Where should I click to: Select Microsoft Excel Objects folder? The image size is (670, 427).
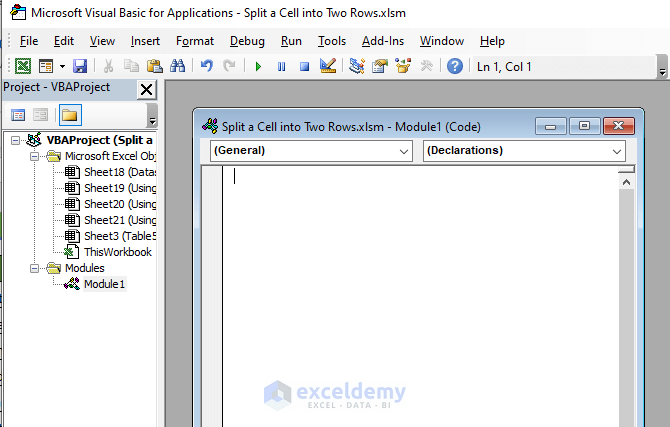point(110,156)
